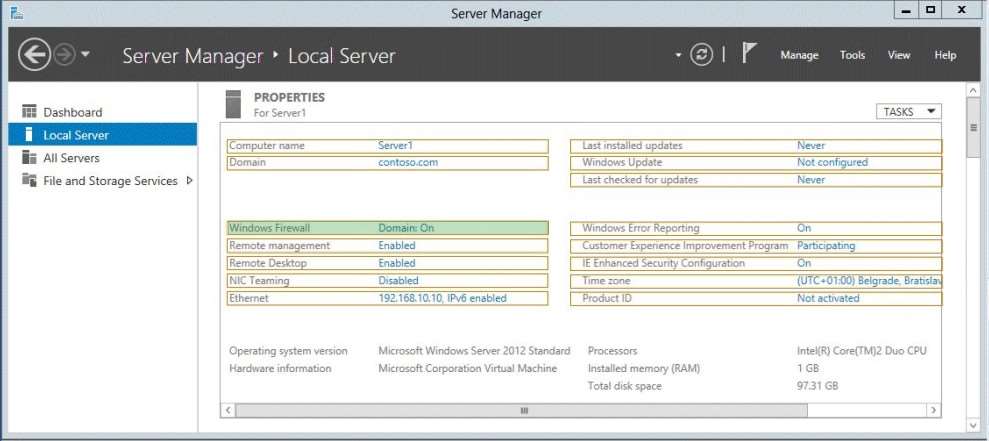Open the TASKS dropdown
Image resolution: width=989 pixels, height=441 pixels.
(x=908, y=112)
